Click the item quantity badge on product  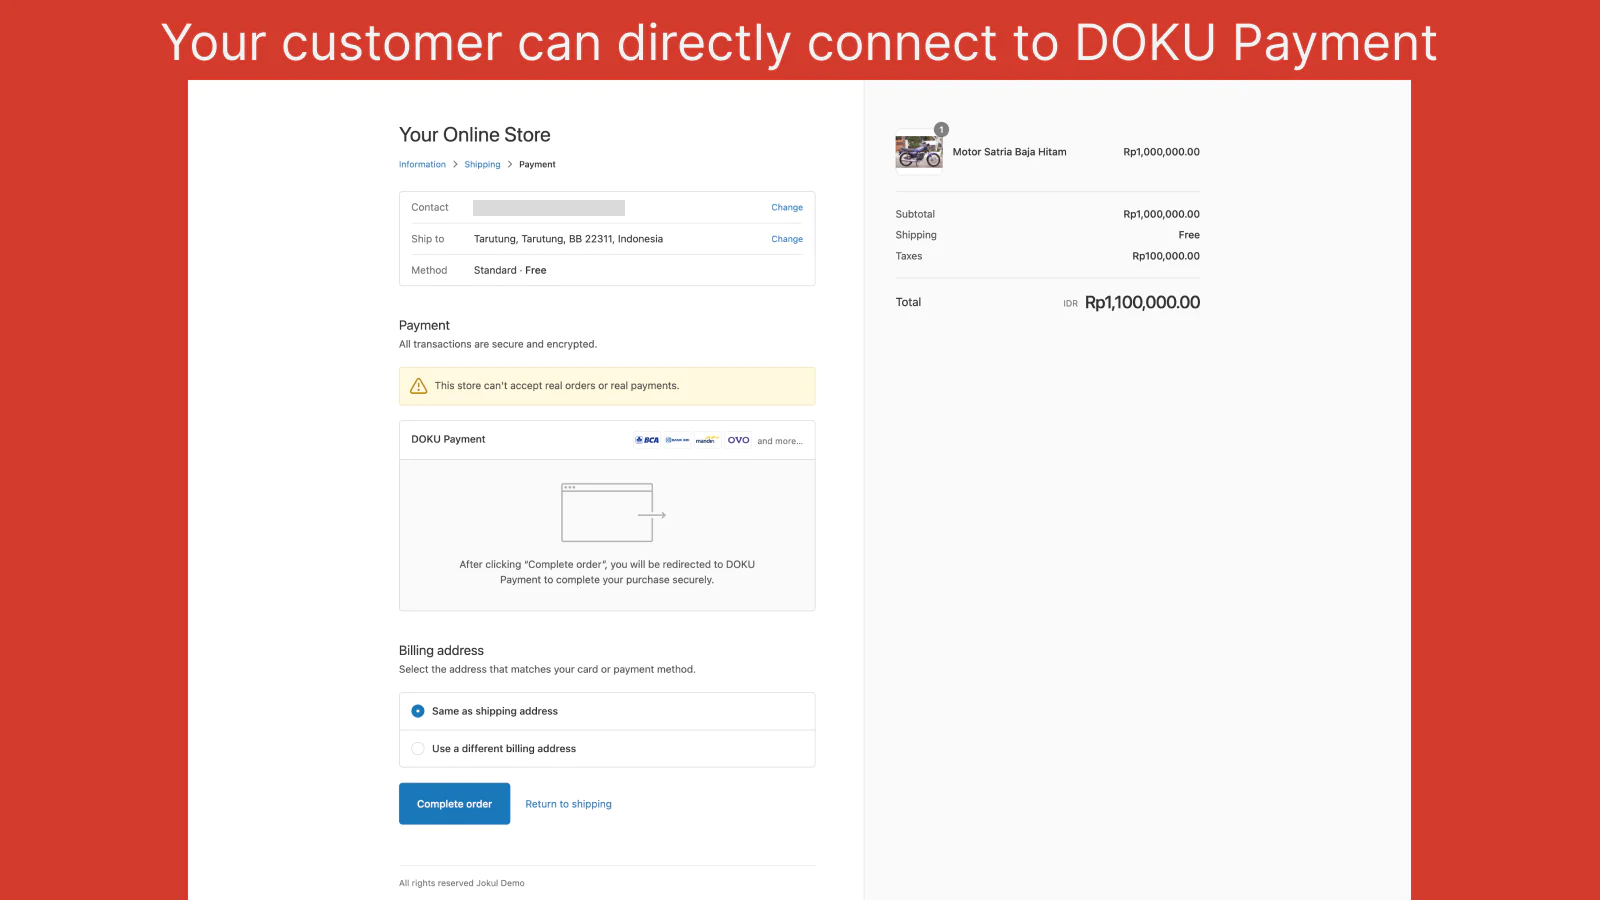coord(941,129)
